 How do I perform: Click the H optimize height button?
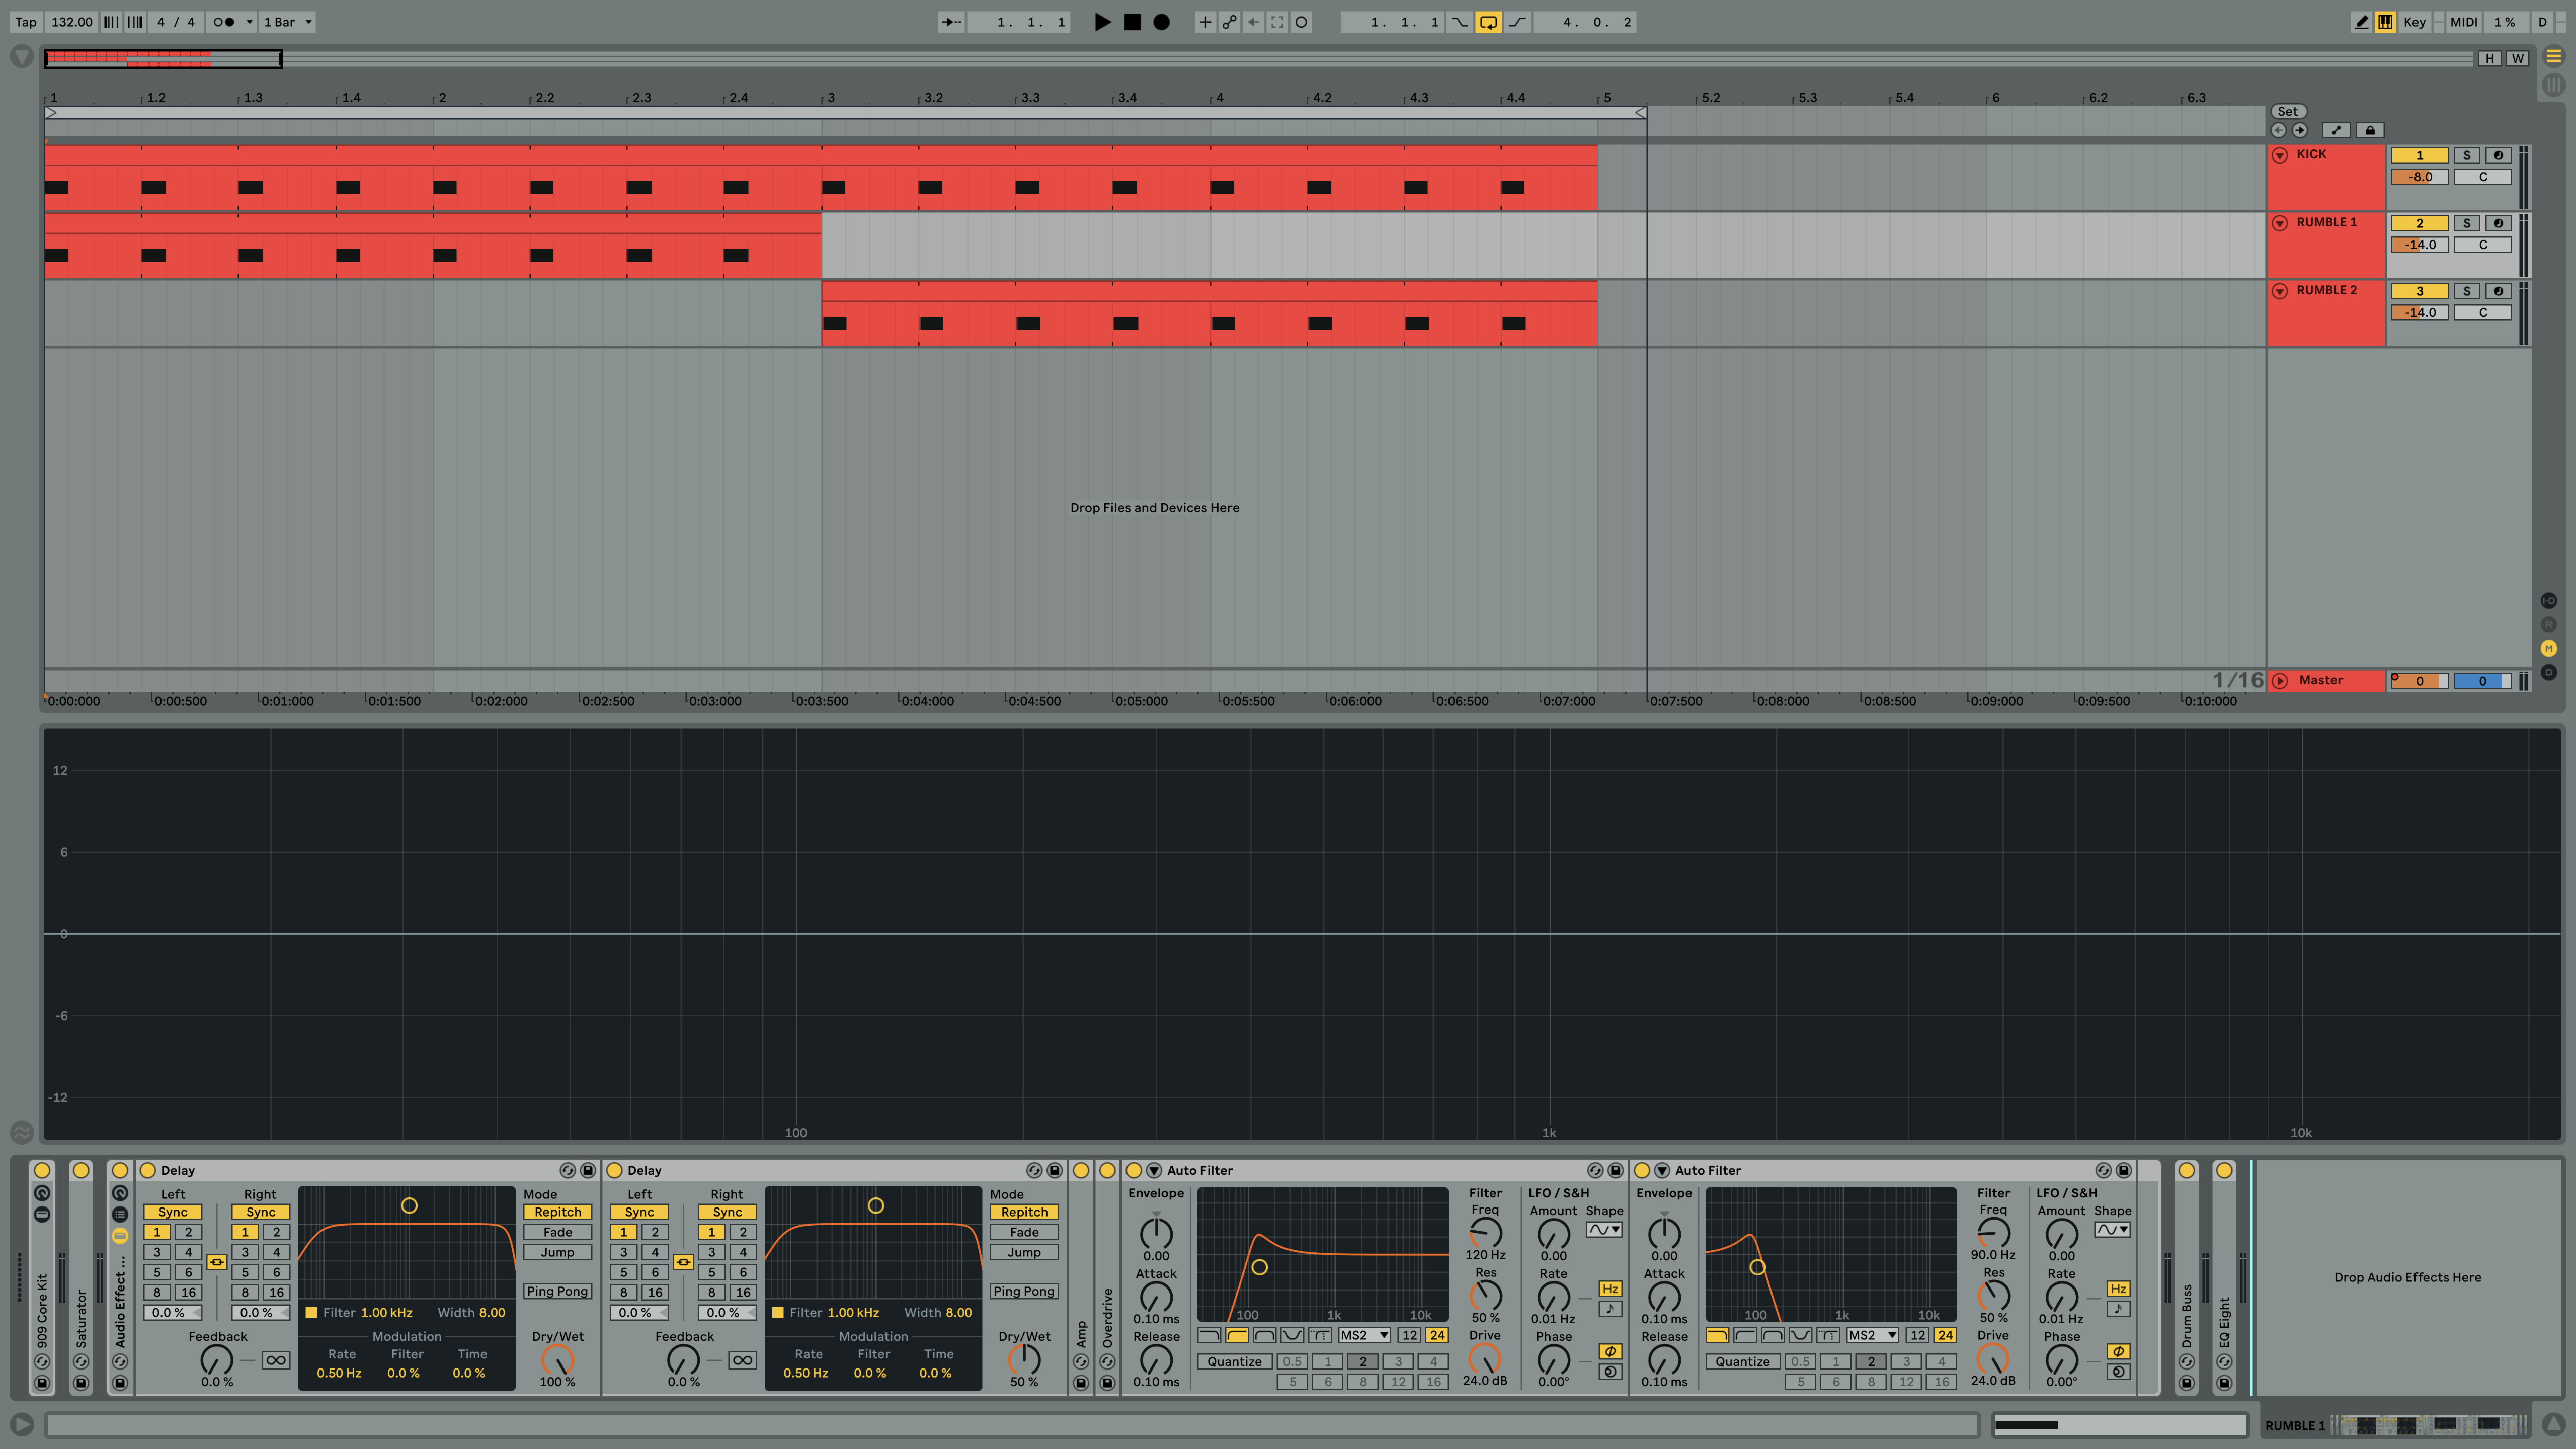2490,59
